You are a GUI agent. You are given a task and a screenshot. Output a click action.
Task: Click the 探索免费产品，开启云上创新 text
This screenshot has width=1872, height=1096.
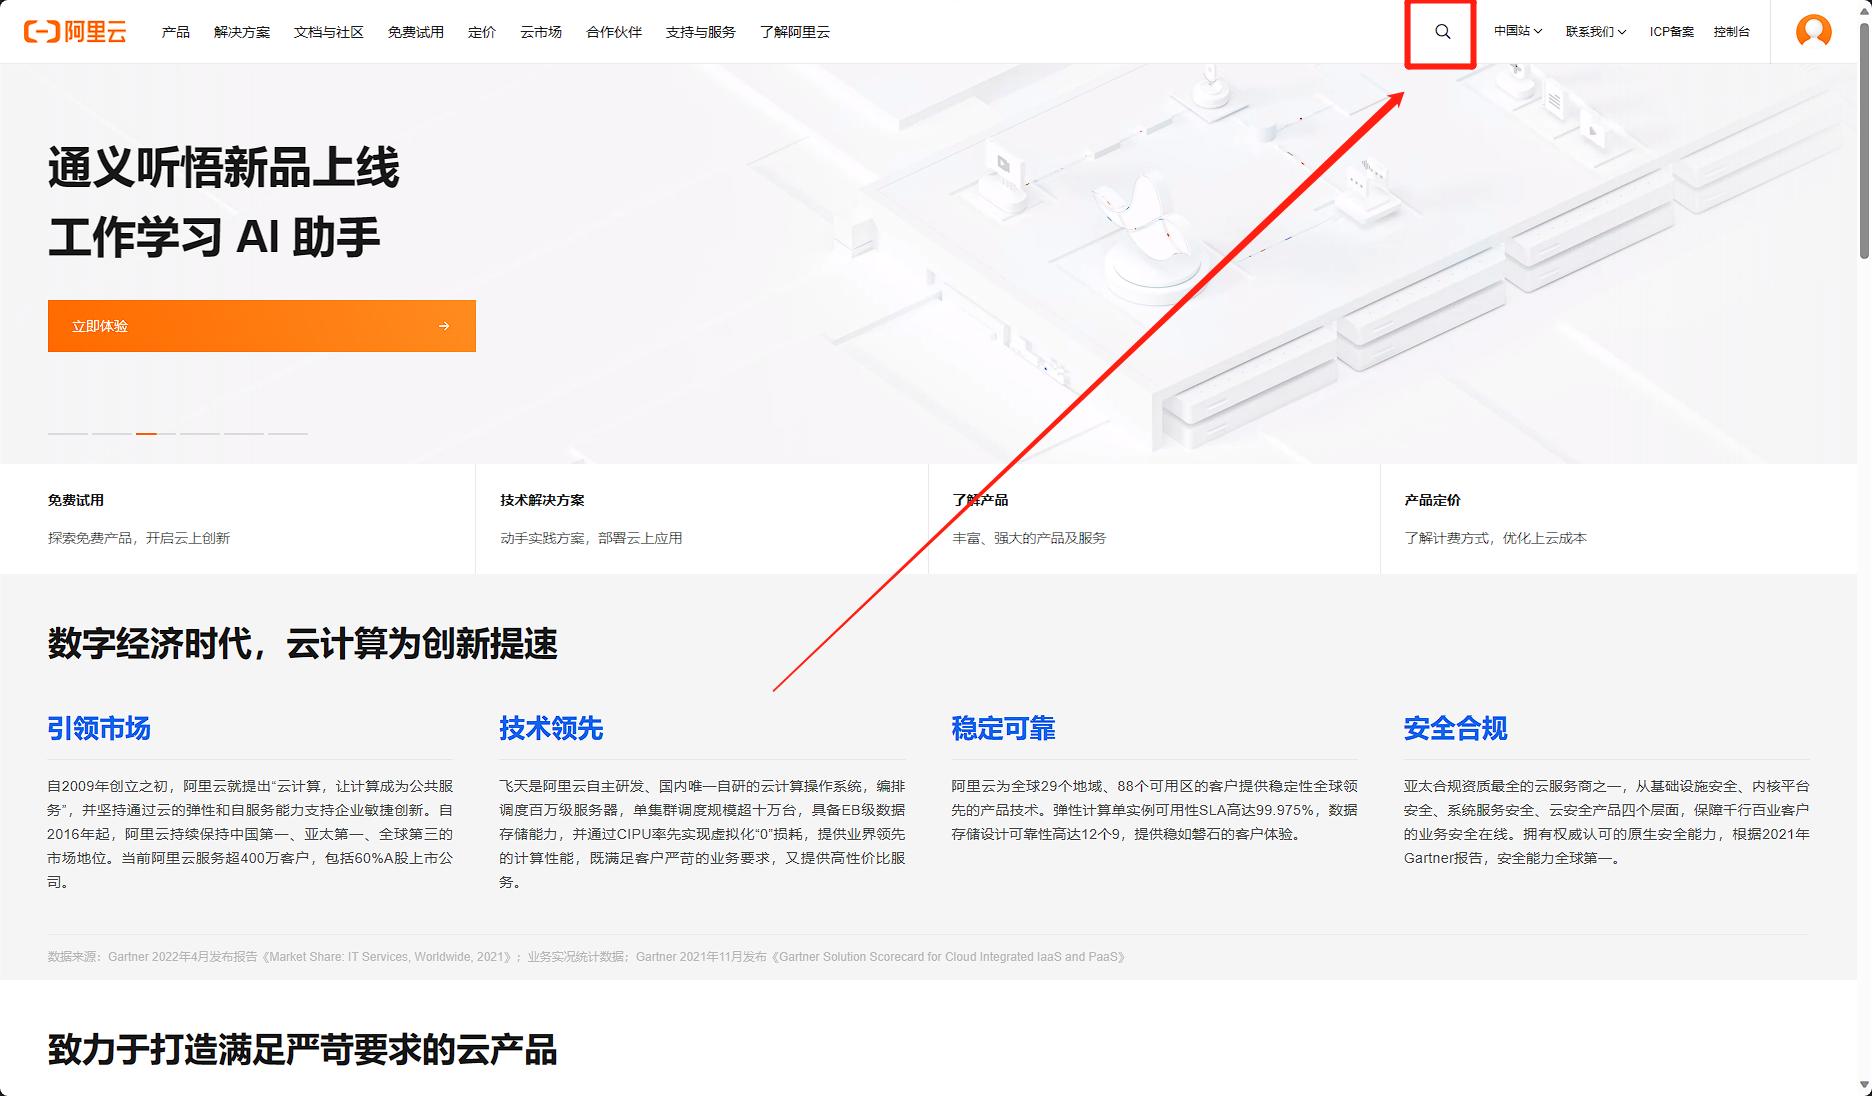[139, 538]
